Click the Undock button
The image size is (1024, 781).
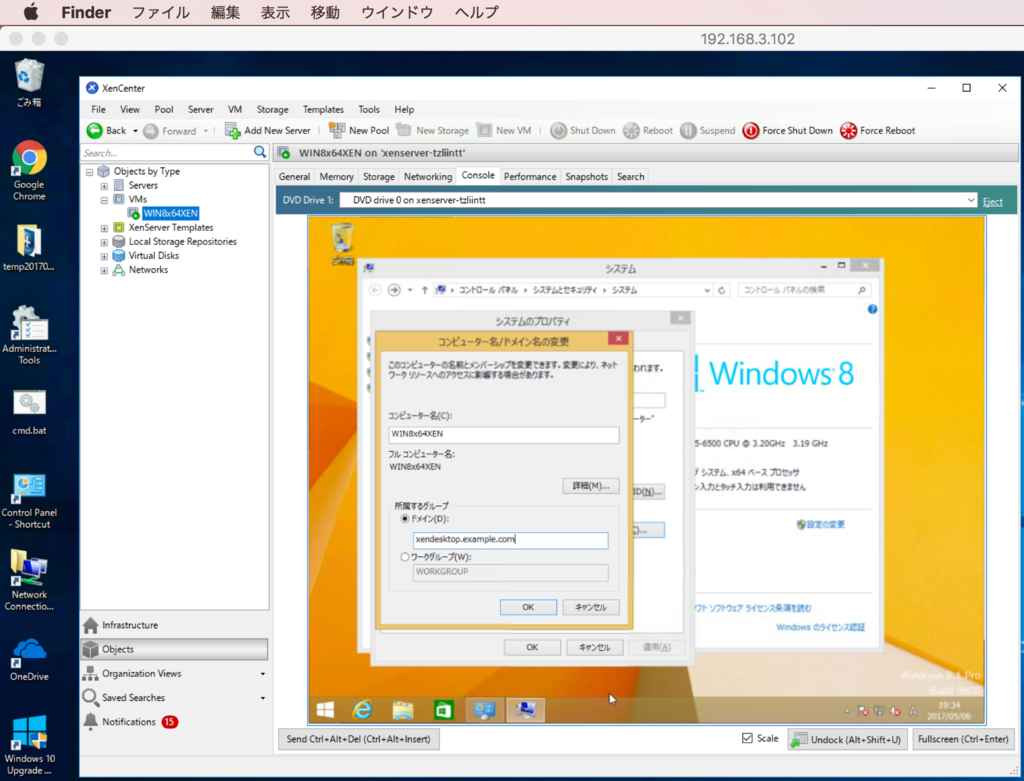[x=847, y=739]
